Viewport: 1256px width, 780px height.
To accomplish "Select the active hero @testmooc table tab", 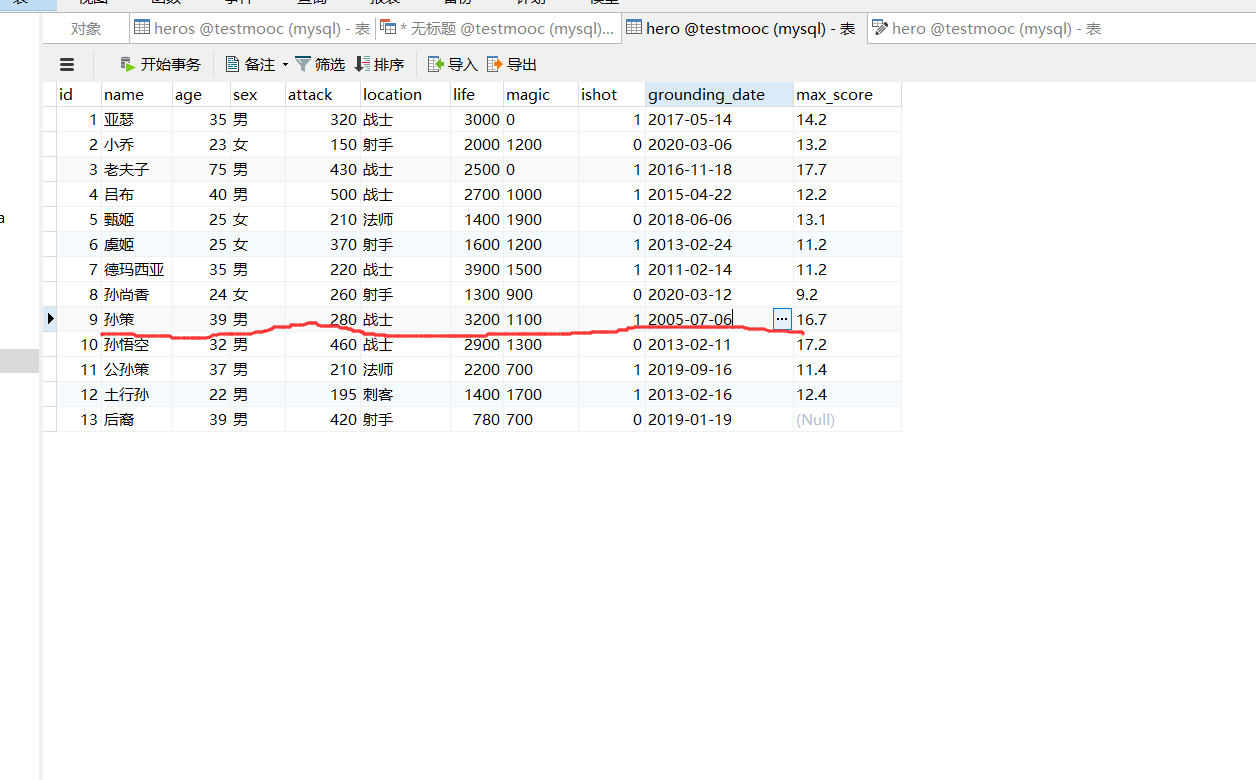I will 742,29.
